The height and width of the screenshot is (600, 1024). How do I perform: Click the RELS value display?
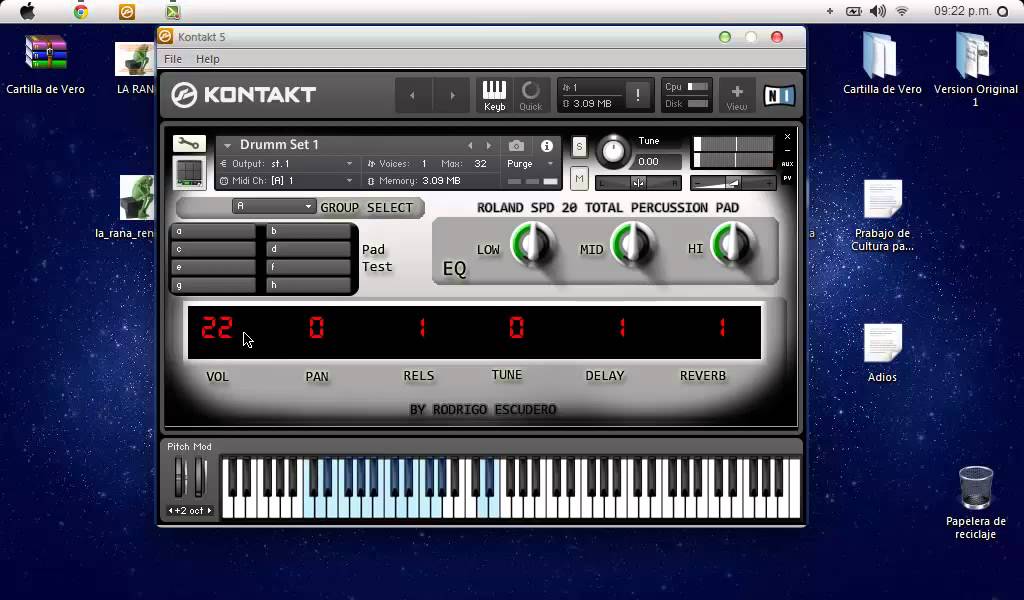coord(422,327)
